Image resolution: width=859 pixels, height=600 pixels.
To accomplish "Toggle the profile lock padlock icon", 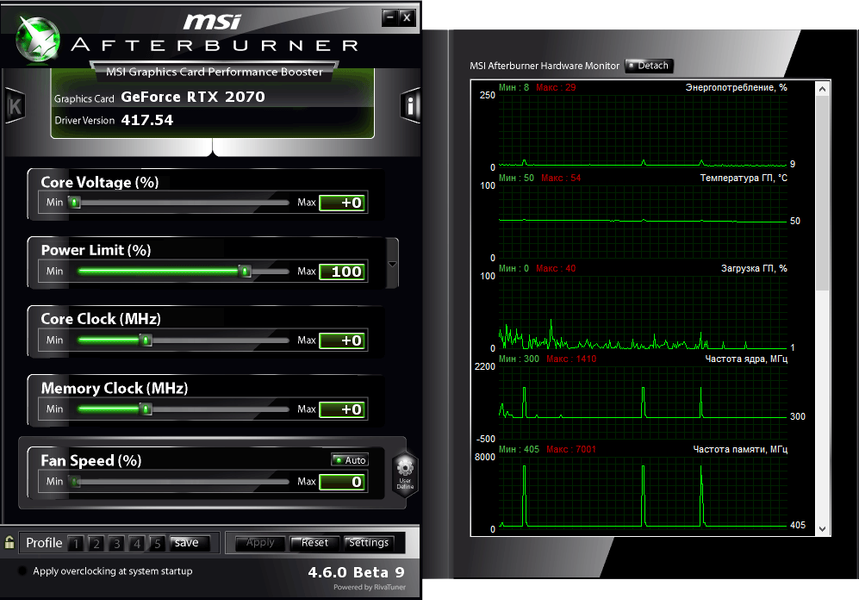I will (9, 542).
